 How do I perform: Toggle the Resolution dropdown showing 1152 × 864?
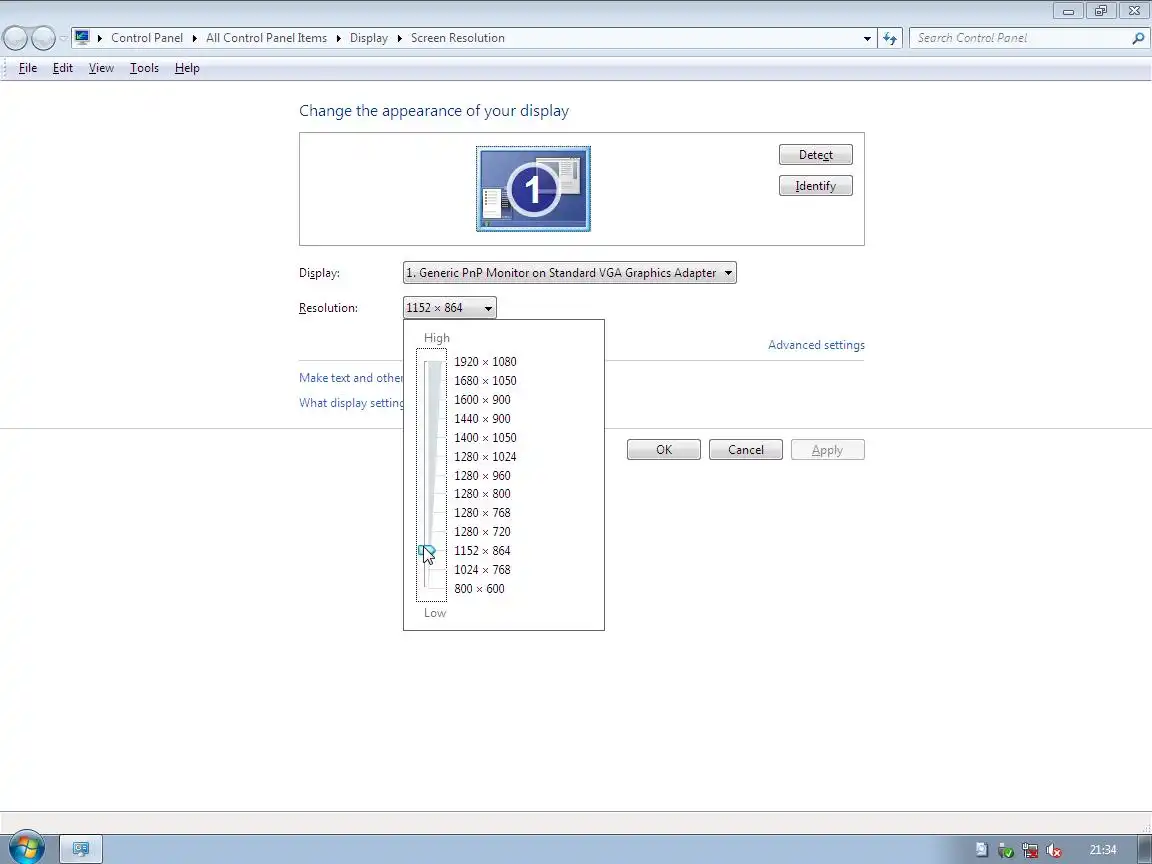(450, 308)
